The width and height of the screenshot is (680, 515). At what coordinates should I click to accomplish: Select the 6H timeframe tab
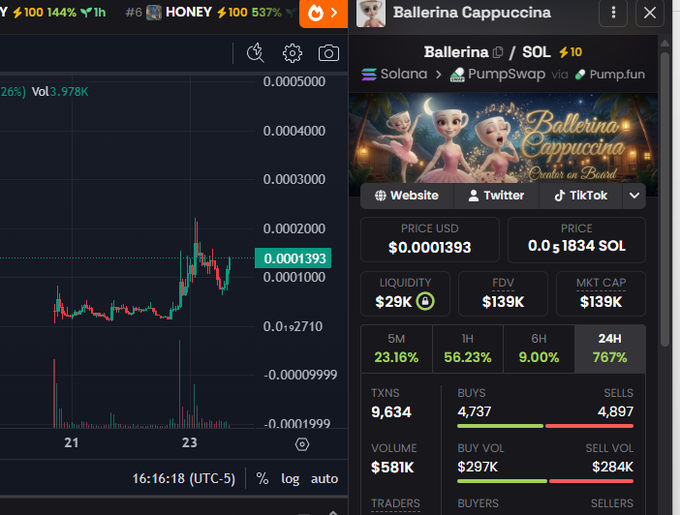tap(539, 349)
